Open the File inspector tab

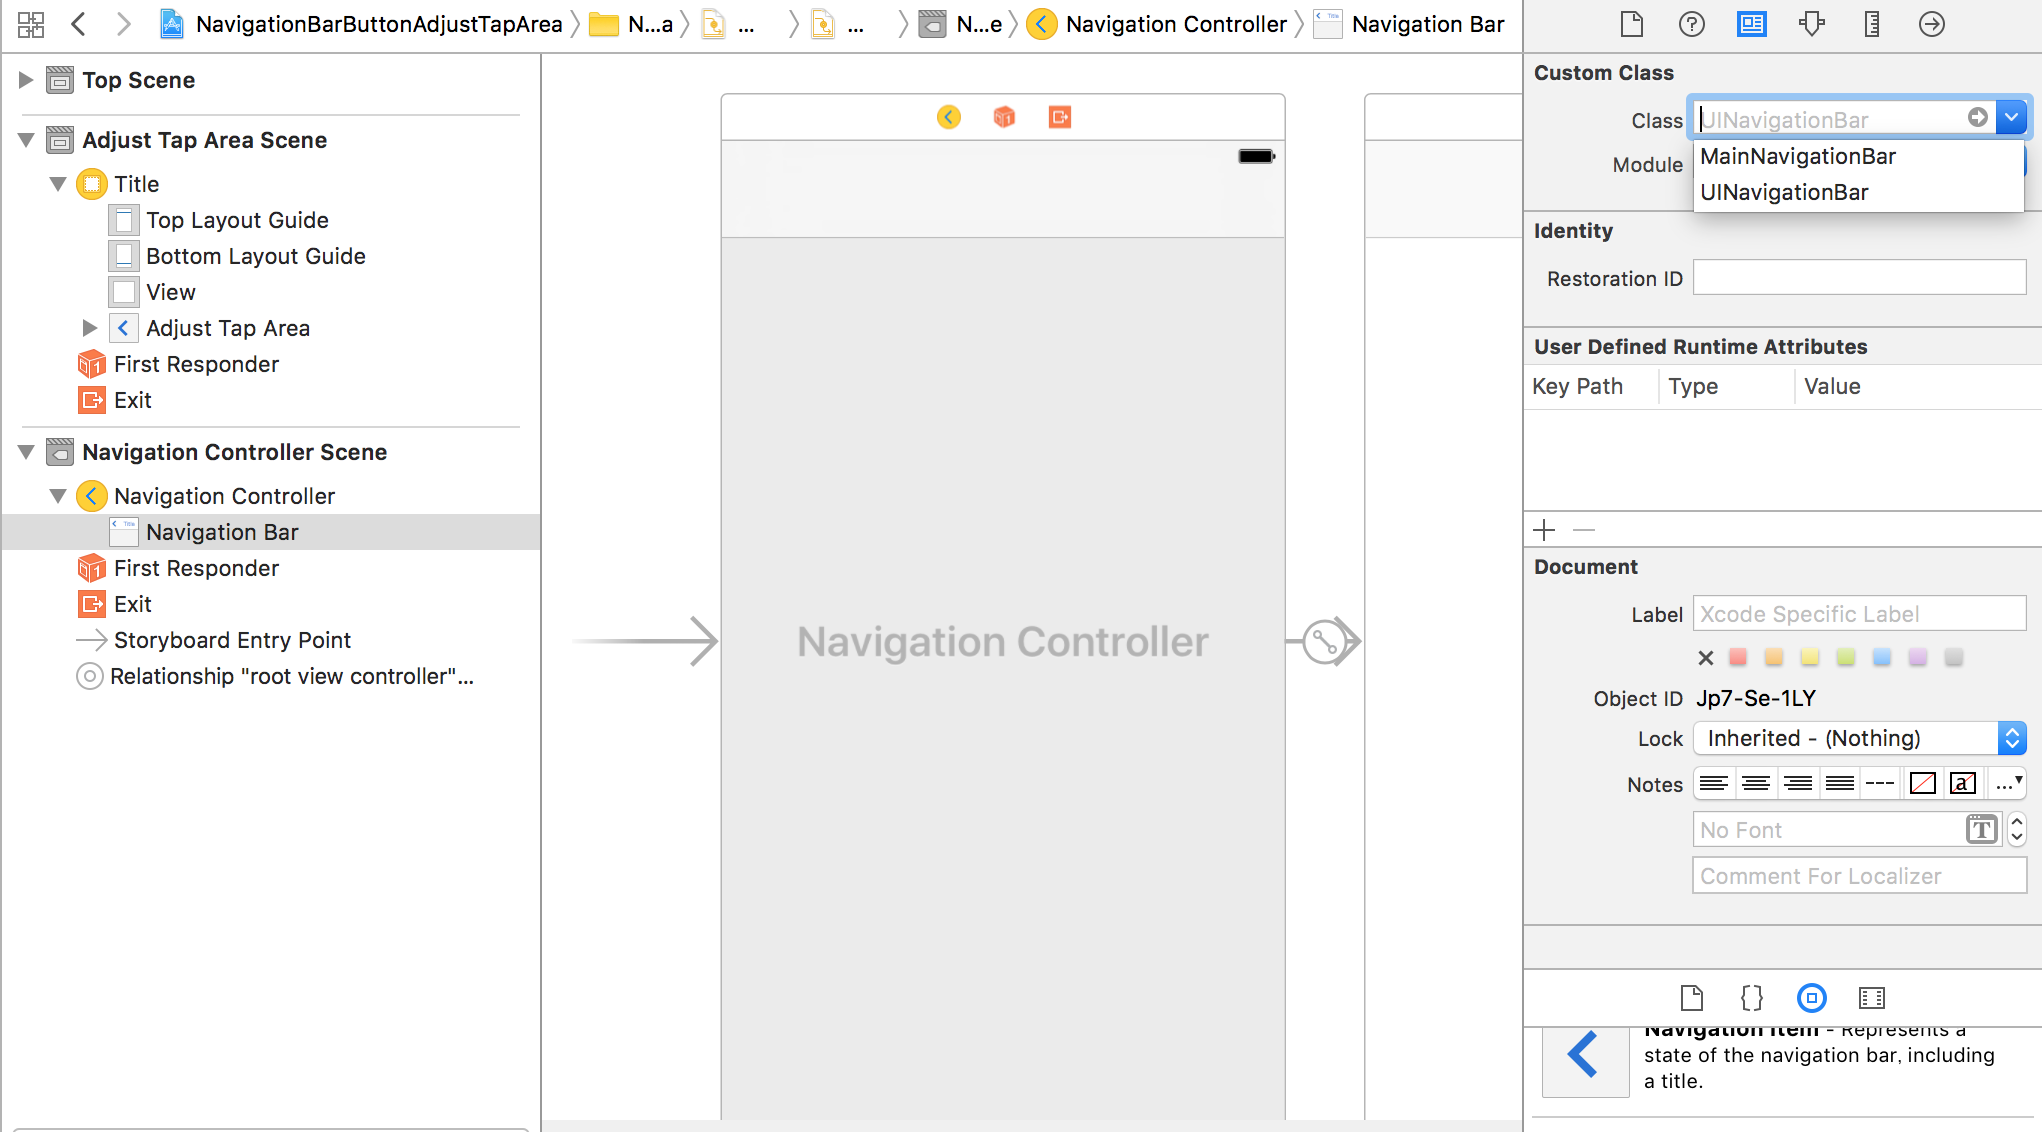click(x=1631, y=24)
